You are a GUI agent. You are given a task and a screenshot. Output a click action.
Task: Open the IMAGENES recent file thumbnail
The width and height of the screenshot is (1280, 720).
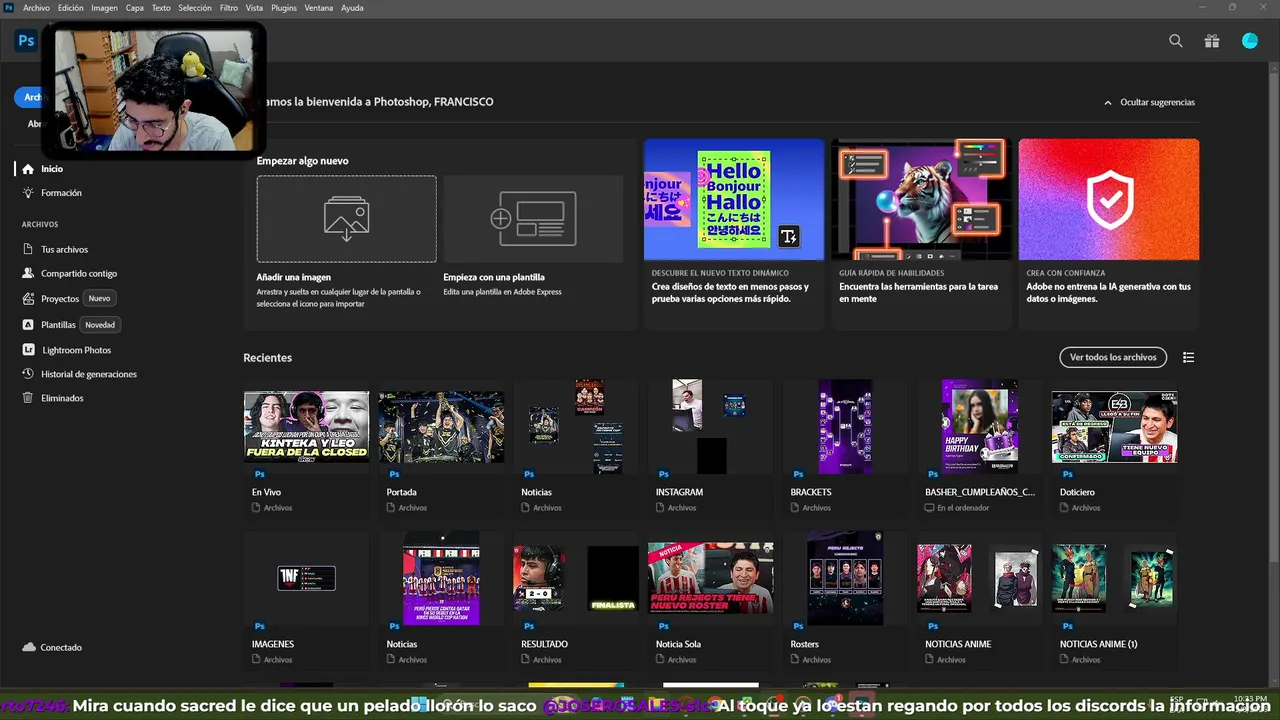[306, 578]
